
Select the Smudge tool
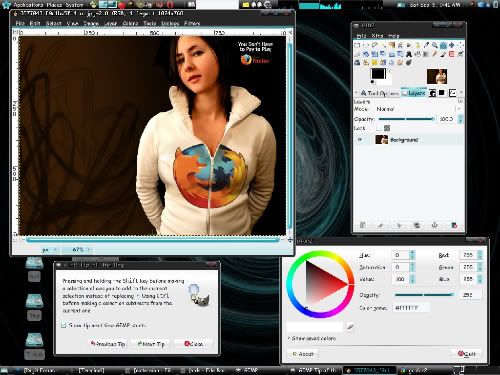coord(400,62)
